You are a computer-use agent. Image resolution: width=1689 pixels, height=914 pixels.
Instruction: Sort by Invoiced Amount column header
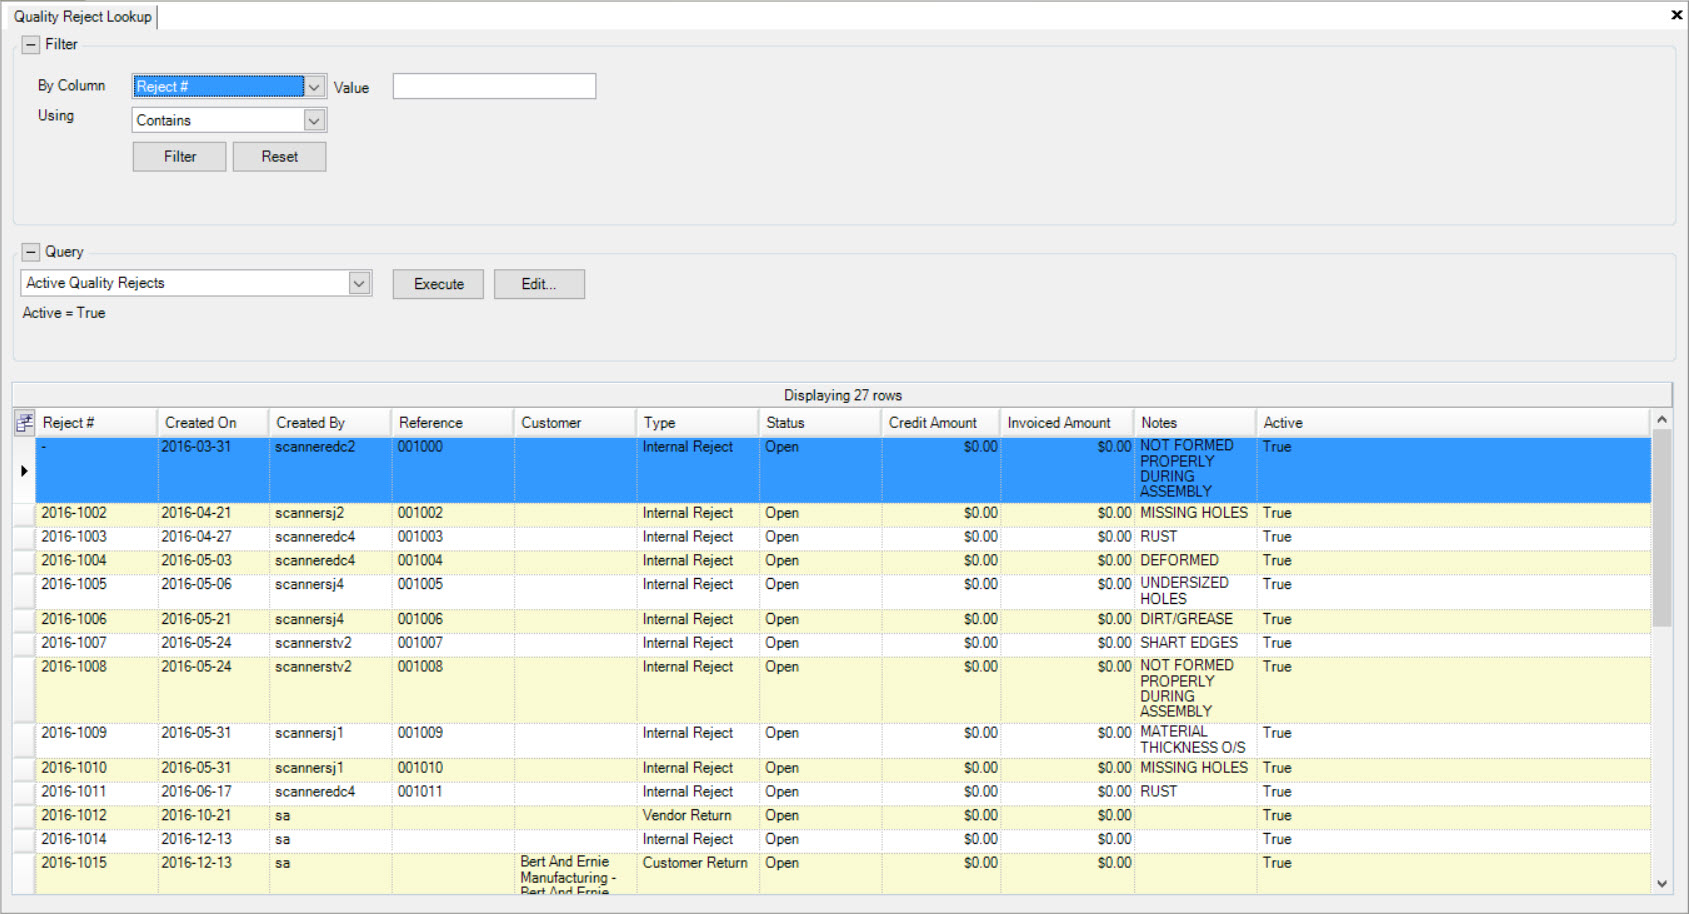point(1067,422)
